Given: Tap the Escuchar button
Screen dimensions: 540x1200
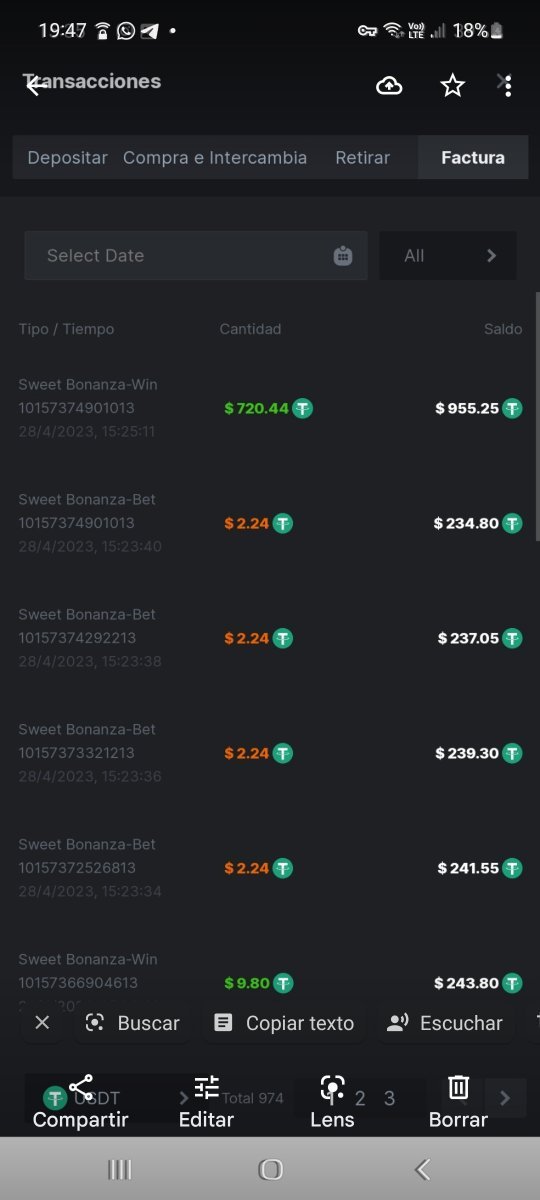Looking at the screenshot, I should point(444,1023).
